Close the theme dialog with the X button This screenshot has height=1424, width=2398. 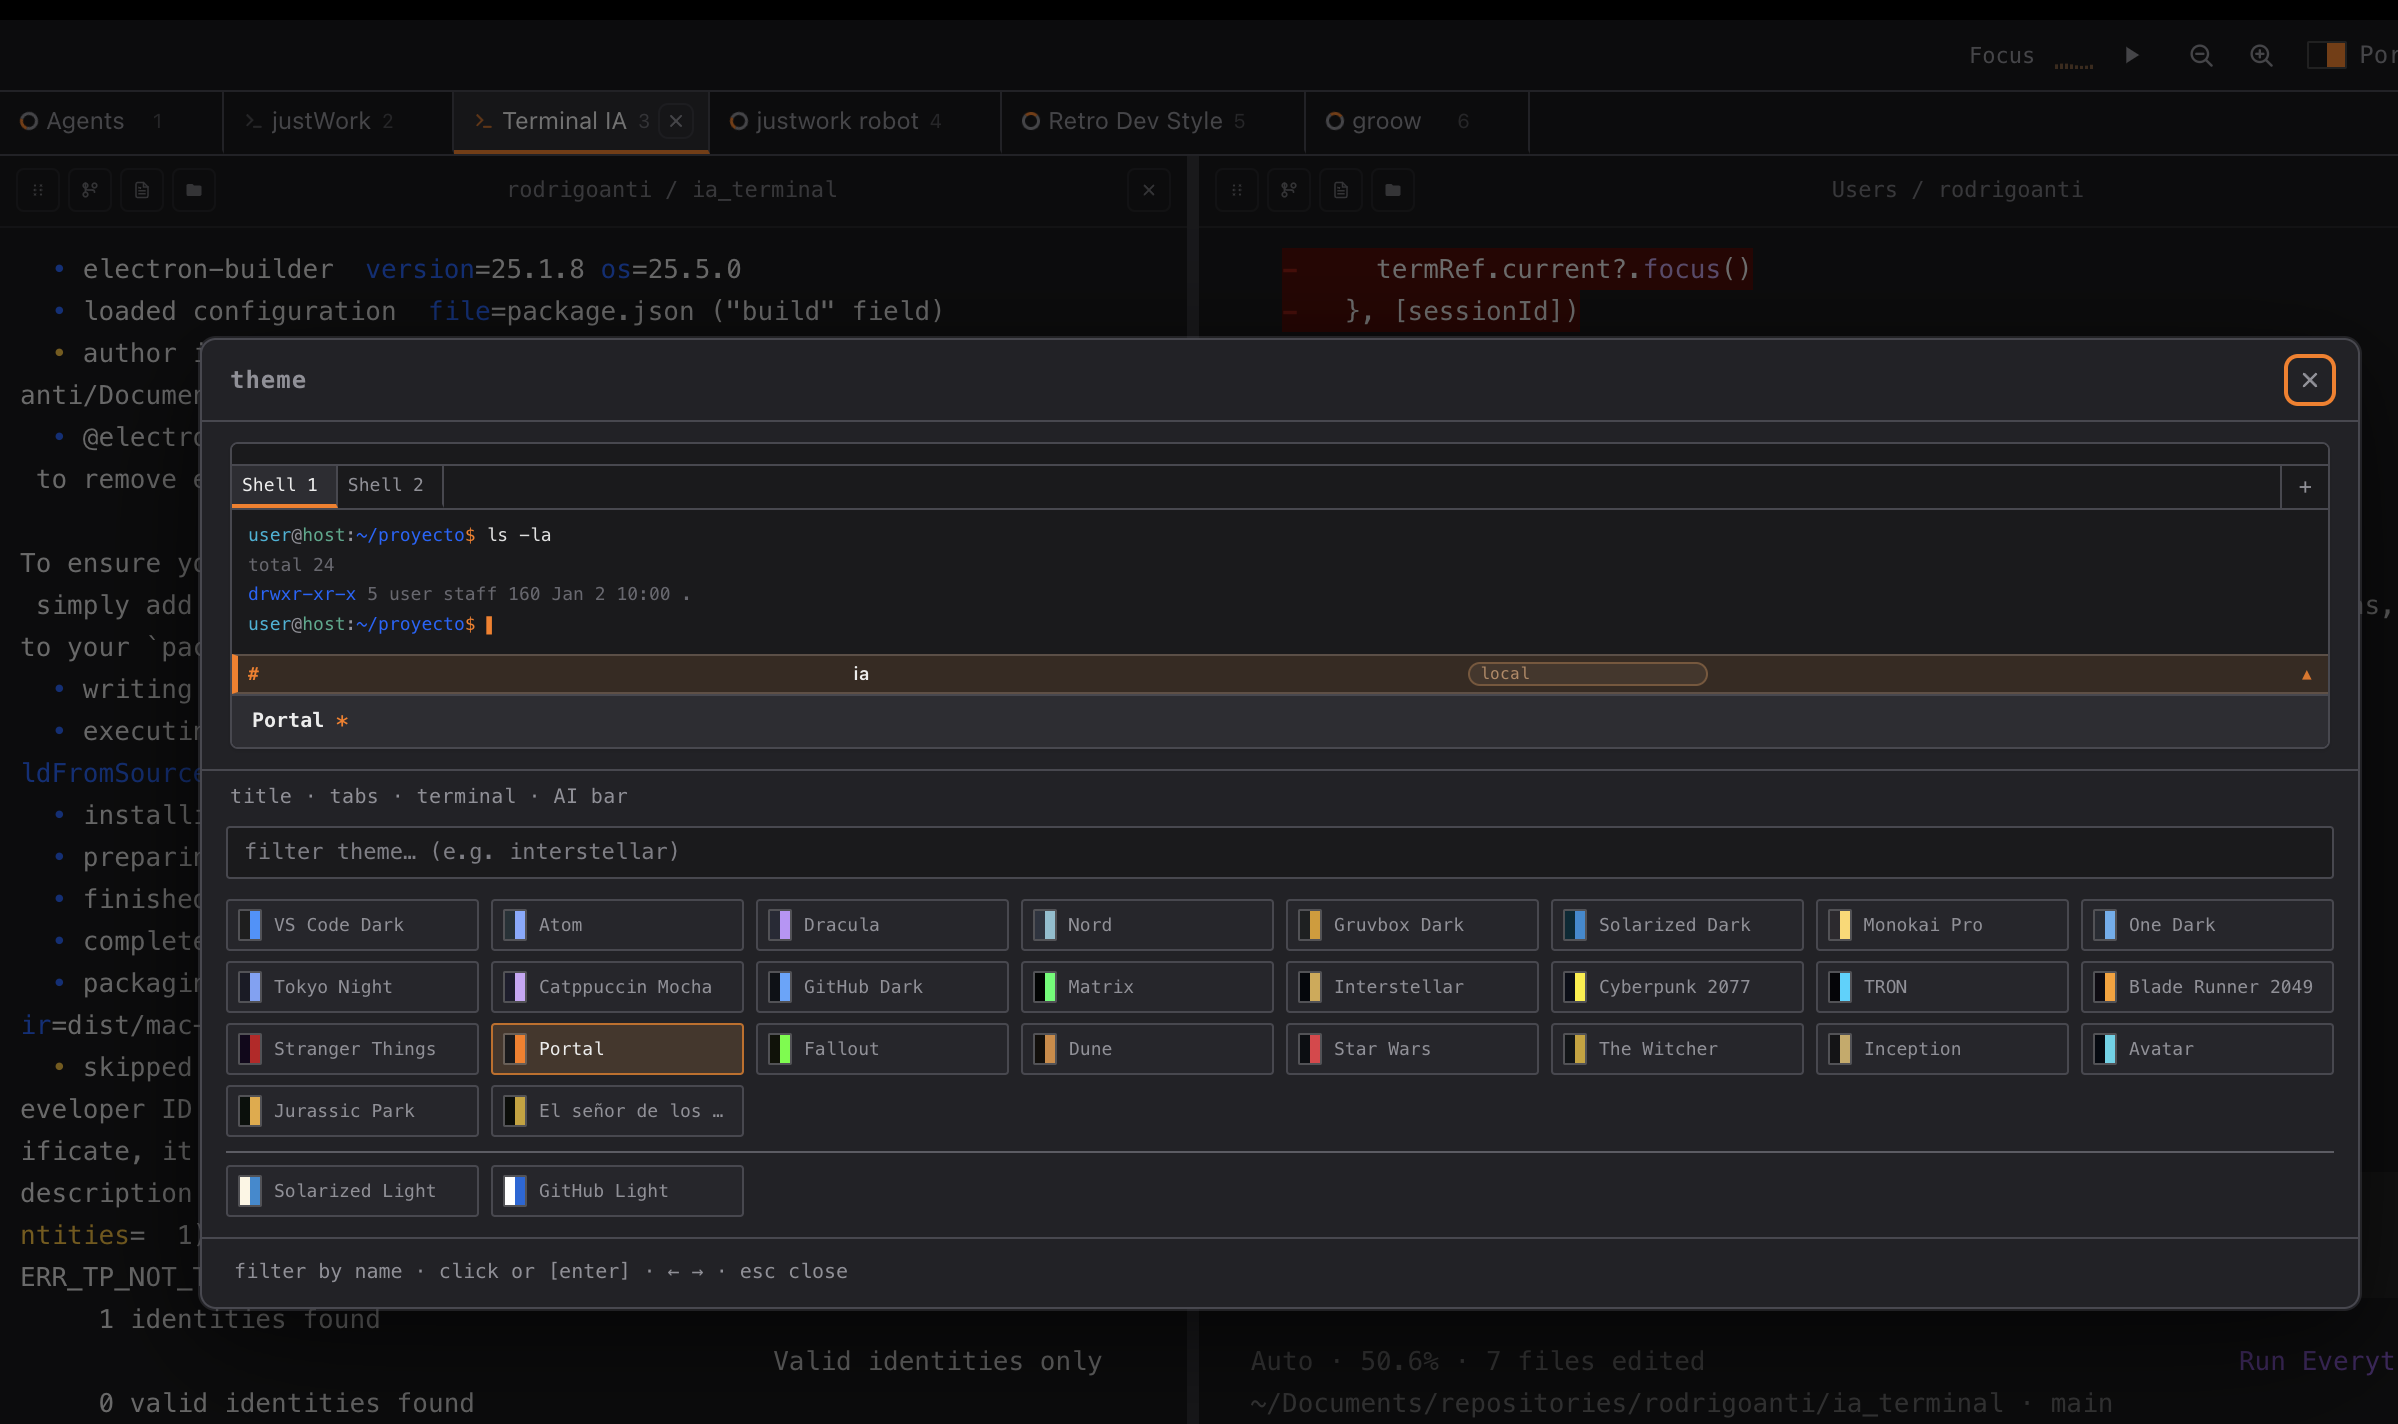(x=2308, y=380)
